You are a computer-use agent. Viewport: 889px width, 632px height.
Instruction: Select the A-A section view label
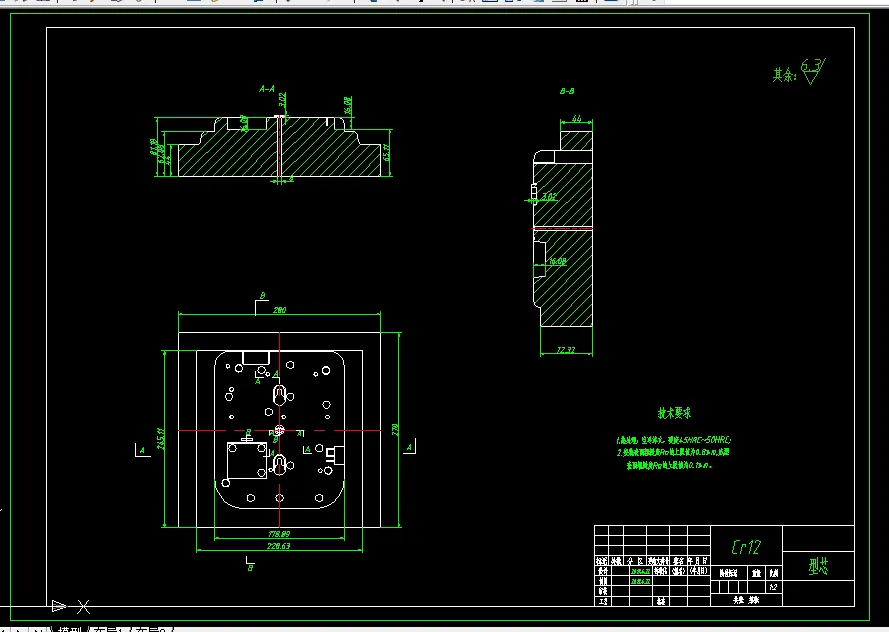266,89
